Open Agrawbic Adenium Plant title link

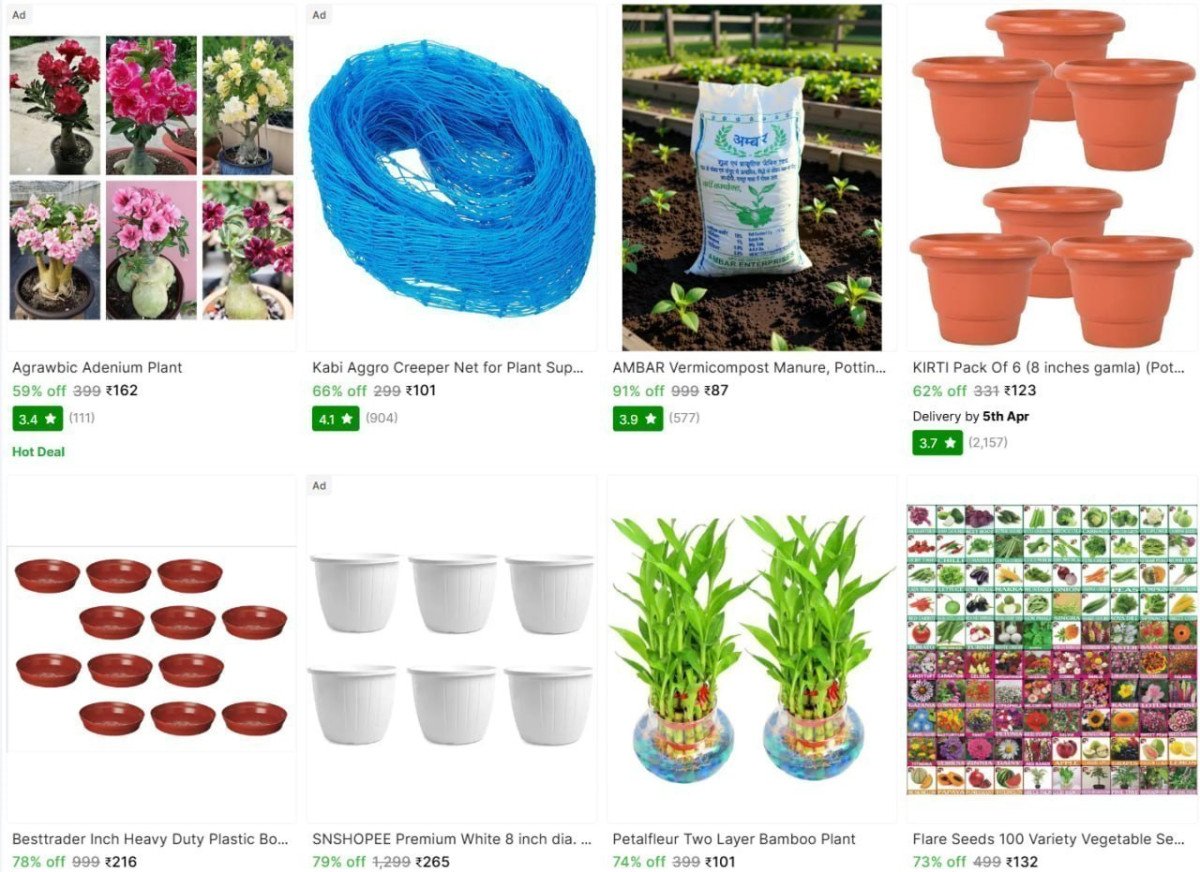click(x=97, y=367)
